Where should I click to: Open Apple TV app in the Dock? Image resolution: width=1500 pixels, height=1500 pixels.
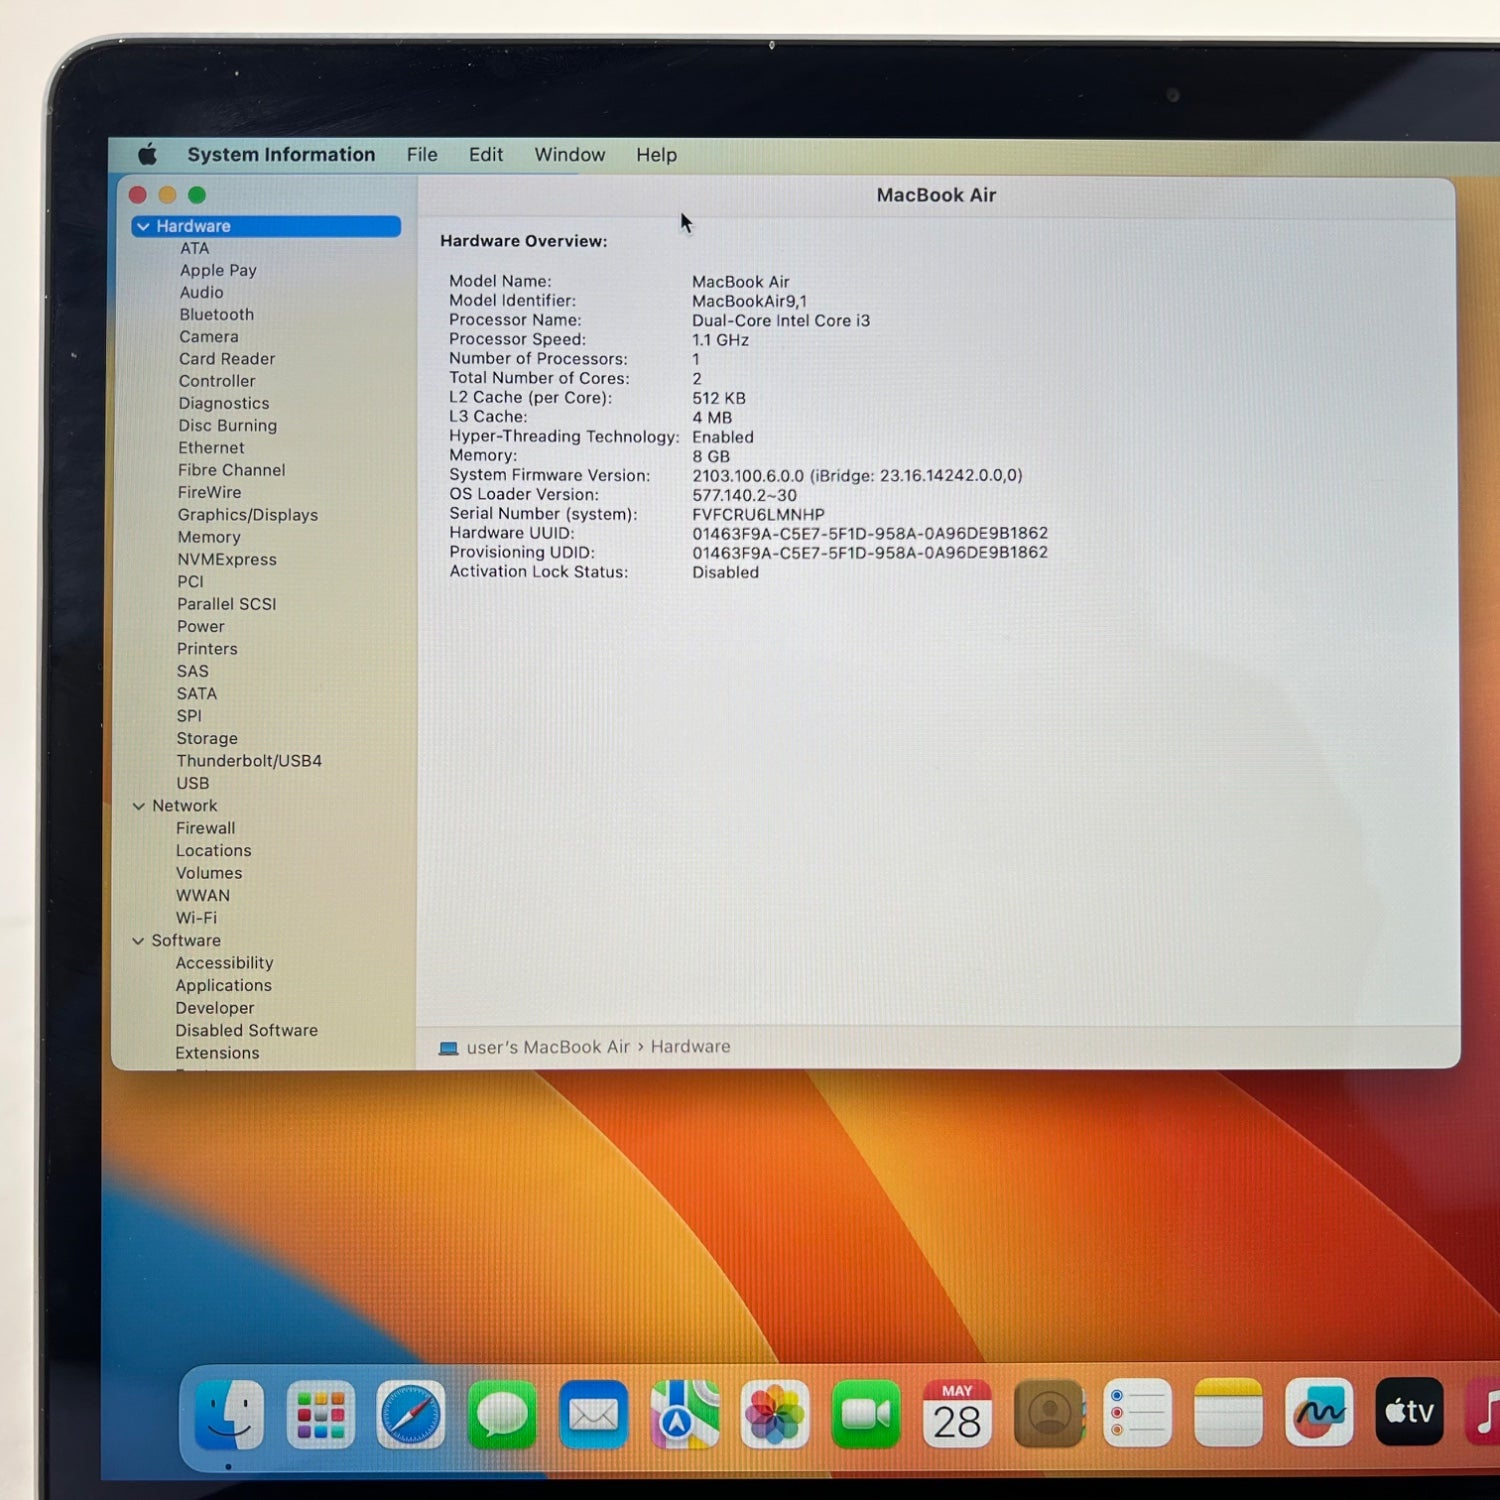(x=1409, y=1412)
